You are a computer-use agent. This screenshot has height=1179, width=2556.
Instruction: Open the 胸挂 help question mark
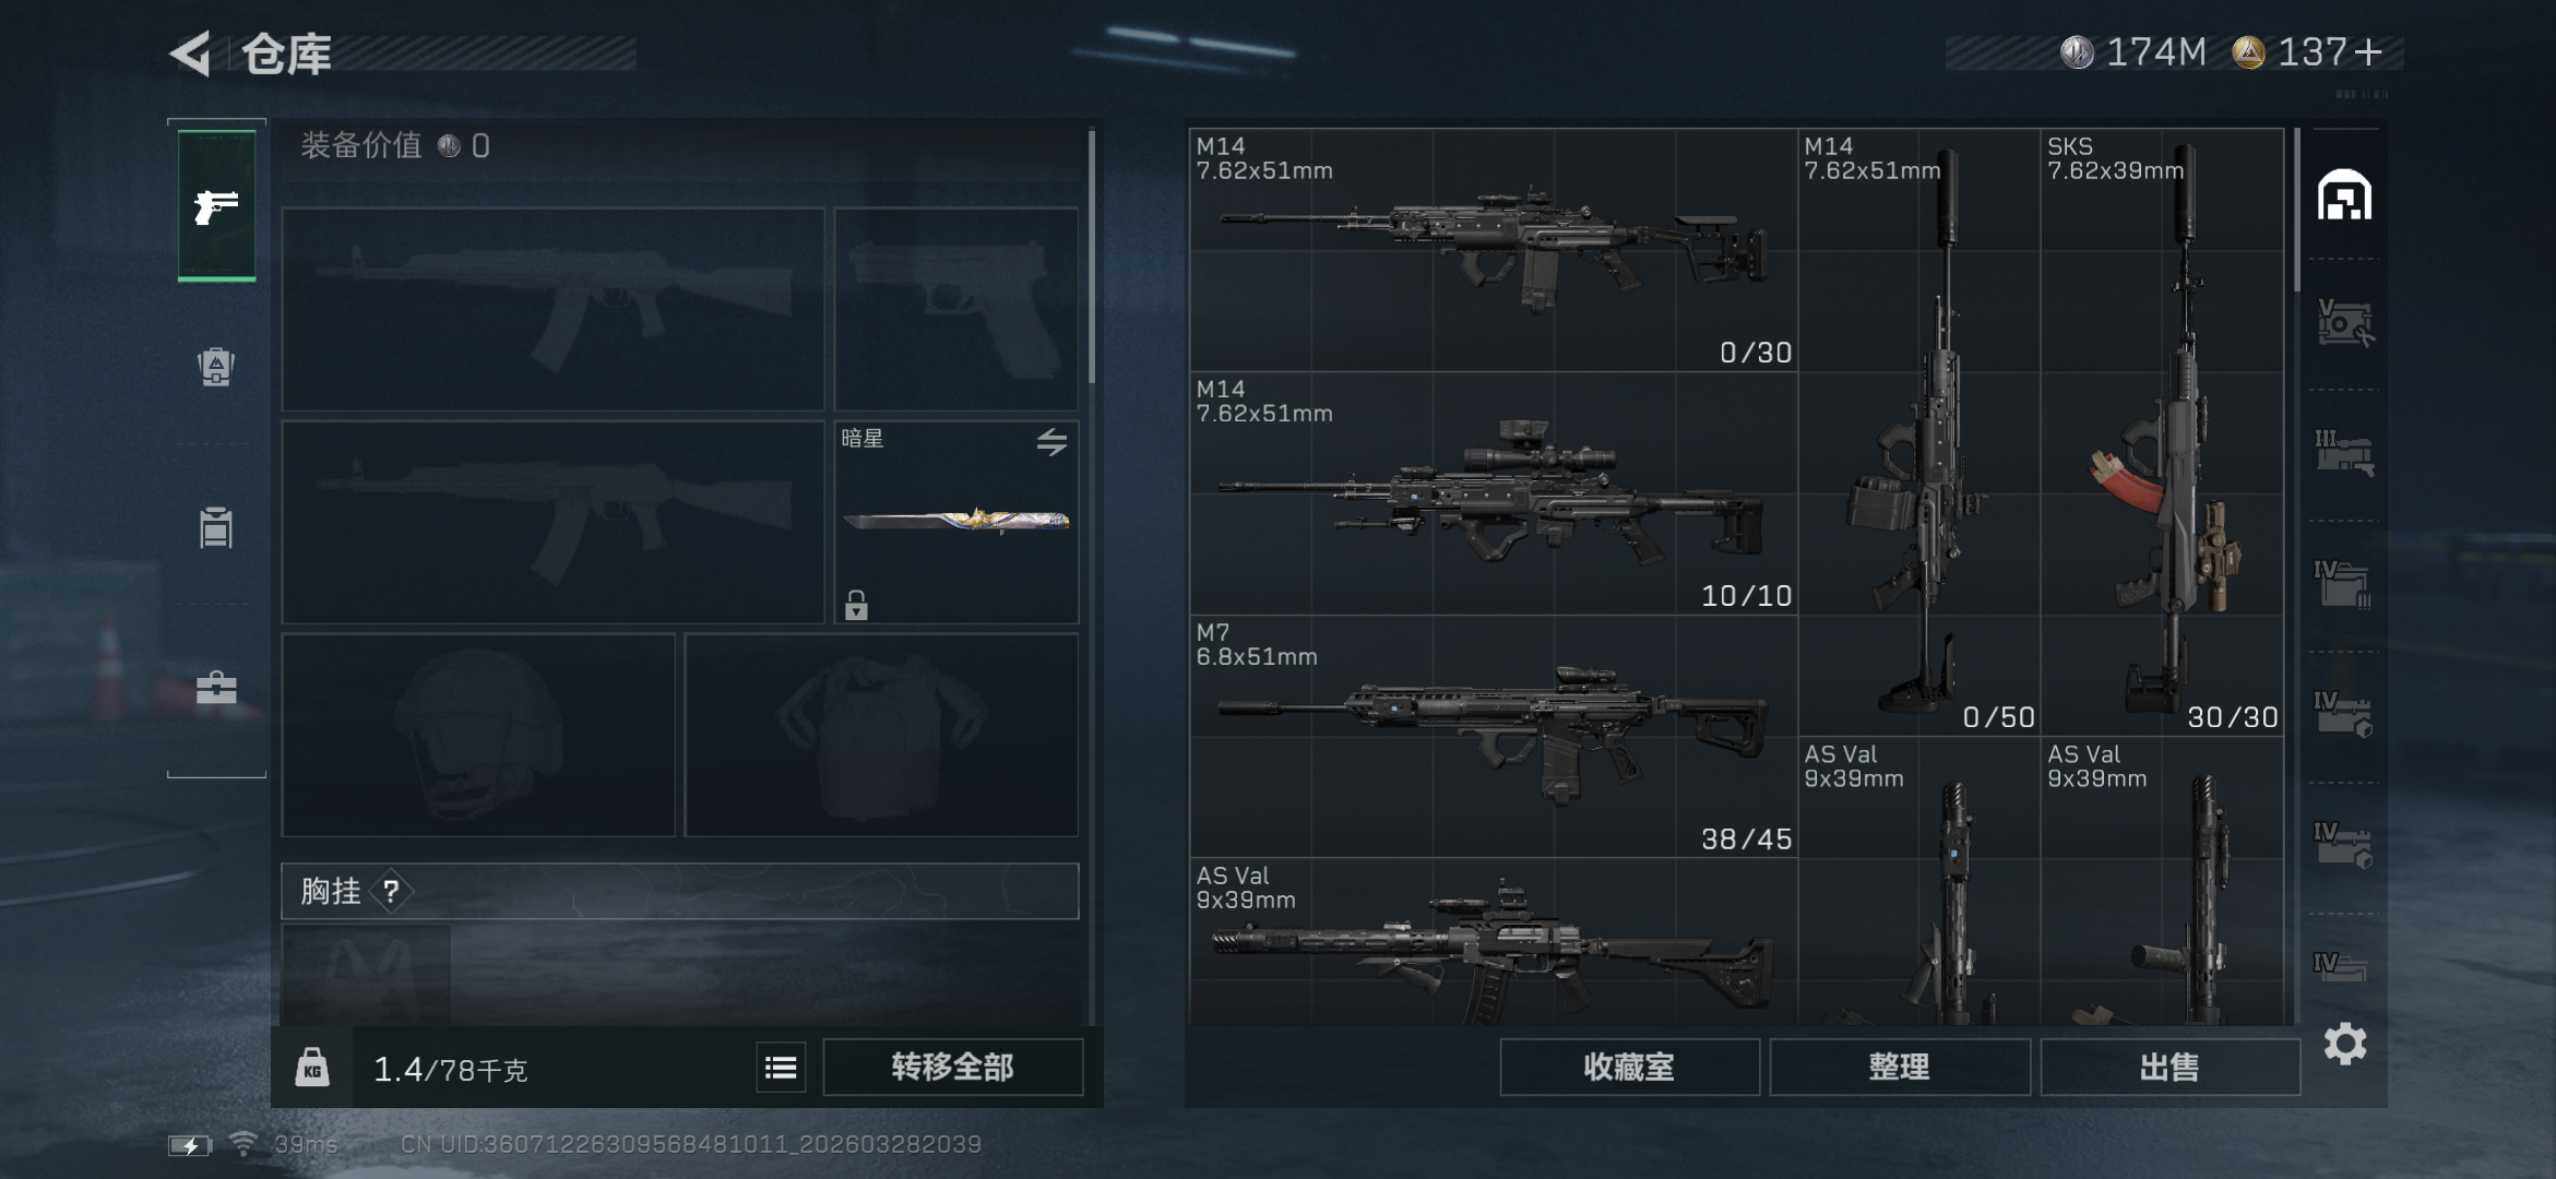391,891
